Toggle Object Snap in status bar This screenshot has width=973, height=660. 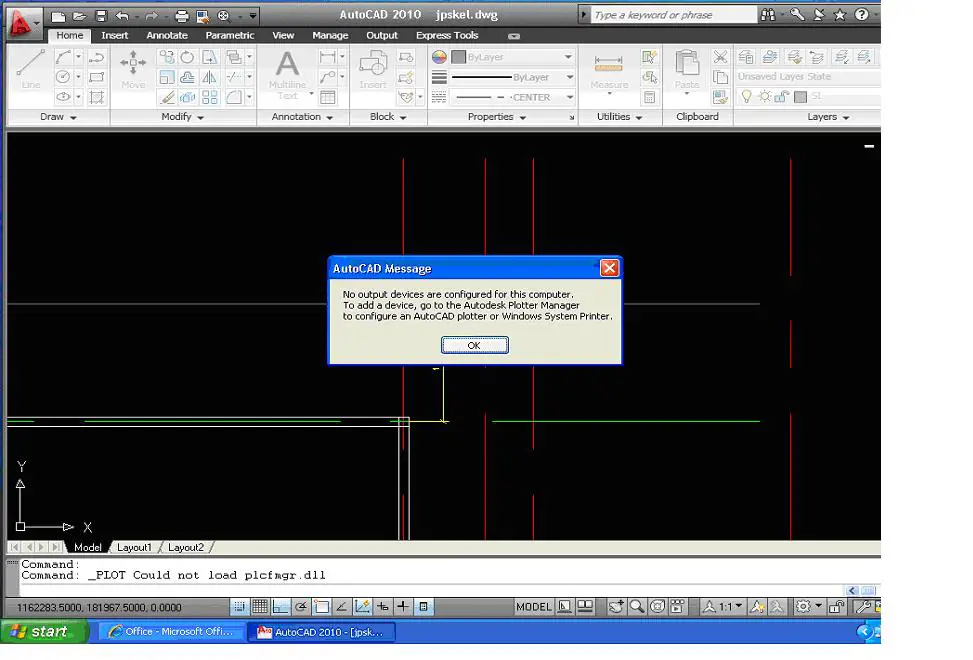click(321, 606)
